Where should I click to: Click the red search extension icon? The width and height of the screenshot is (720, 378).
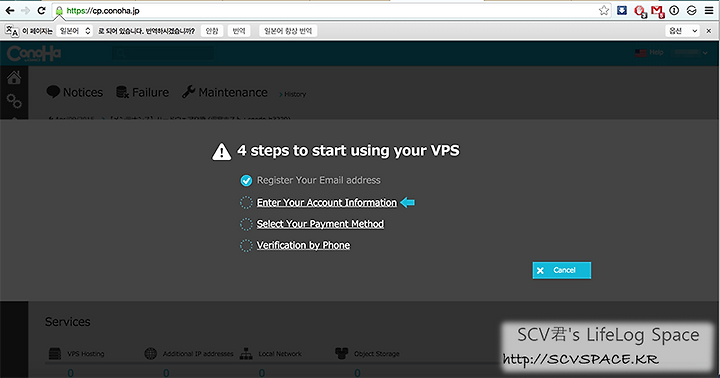pyautogui.click(x=640, y=11)
